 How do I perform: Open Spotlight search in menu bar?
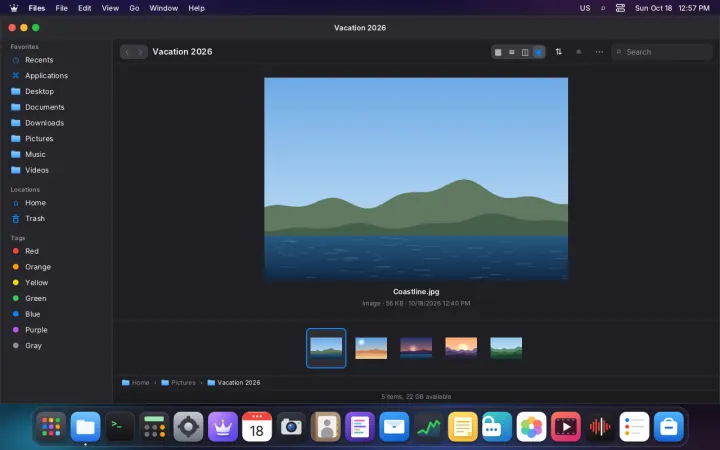[603, 8]
